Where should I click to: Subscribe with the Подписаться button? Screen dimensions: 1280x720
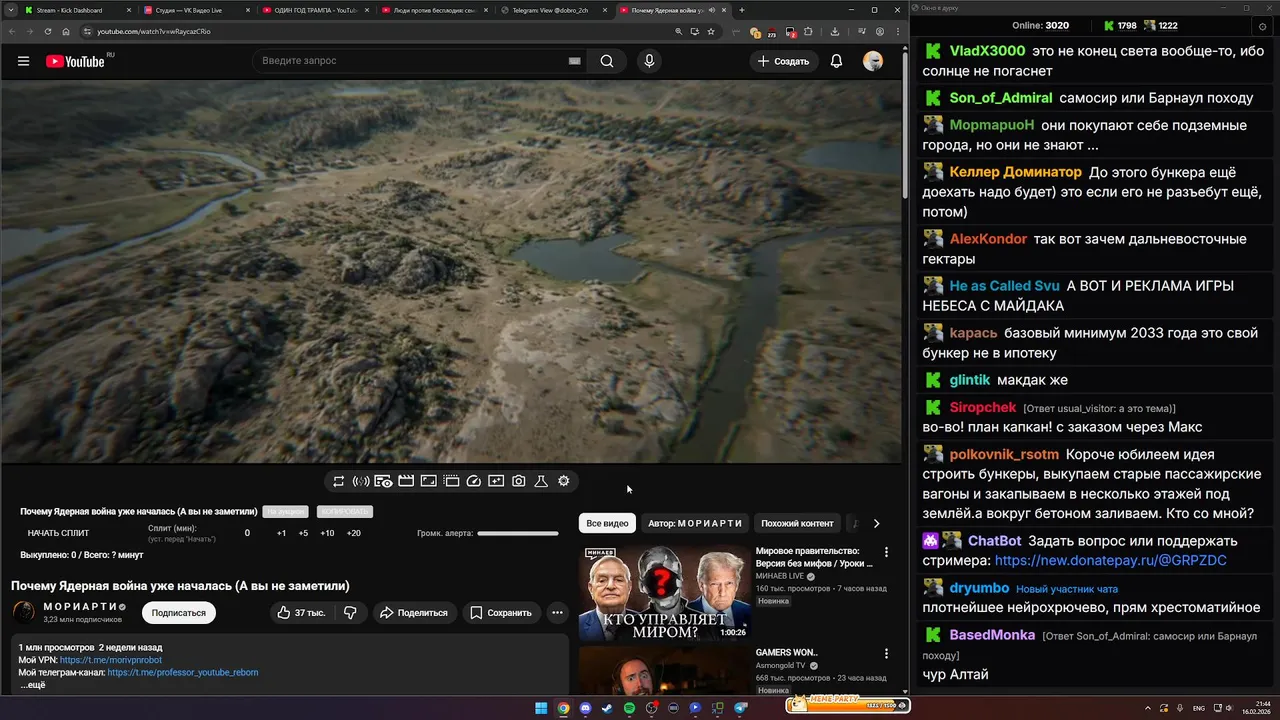coord(179,613)
